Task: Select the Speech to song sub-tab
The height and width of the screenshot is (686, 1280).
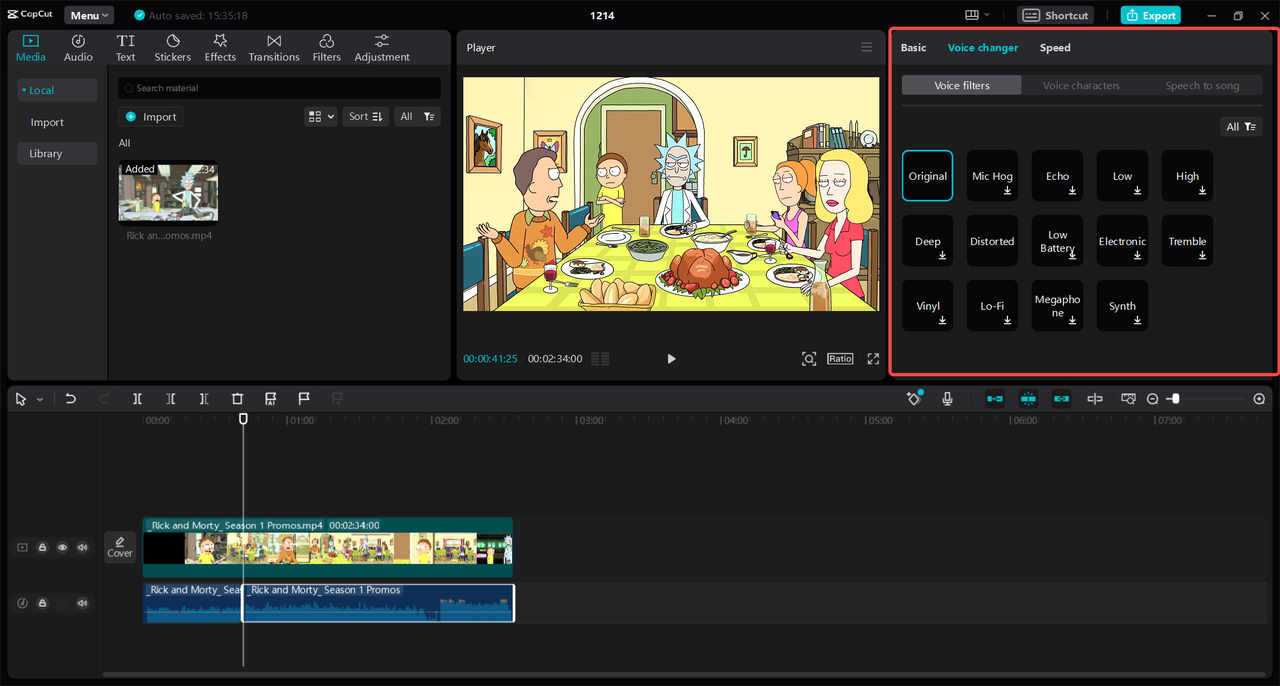Action: [1202, 86]
